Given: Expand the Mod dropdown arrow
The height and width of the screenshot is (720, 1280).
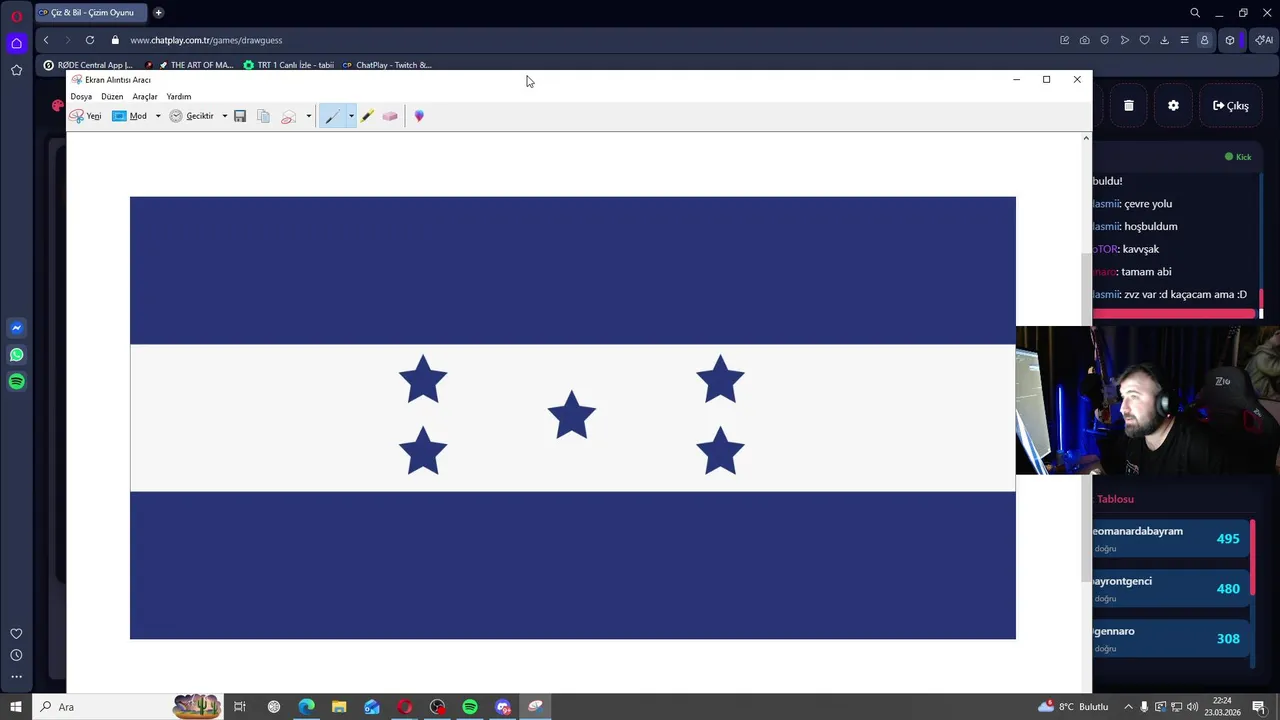Looking at the screenshot, I should (x=157, y=116).
